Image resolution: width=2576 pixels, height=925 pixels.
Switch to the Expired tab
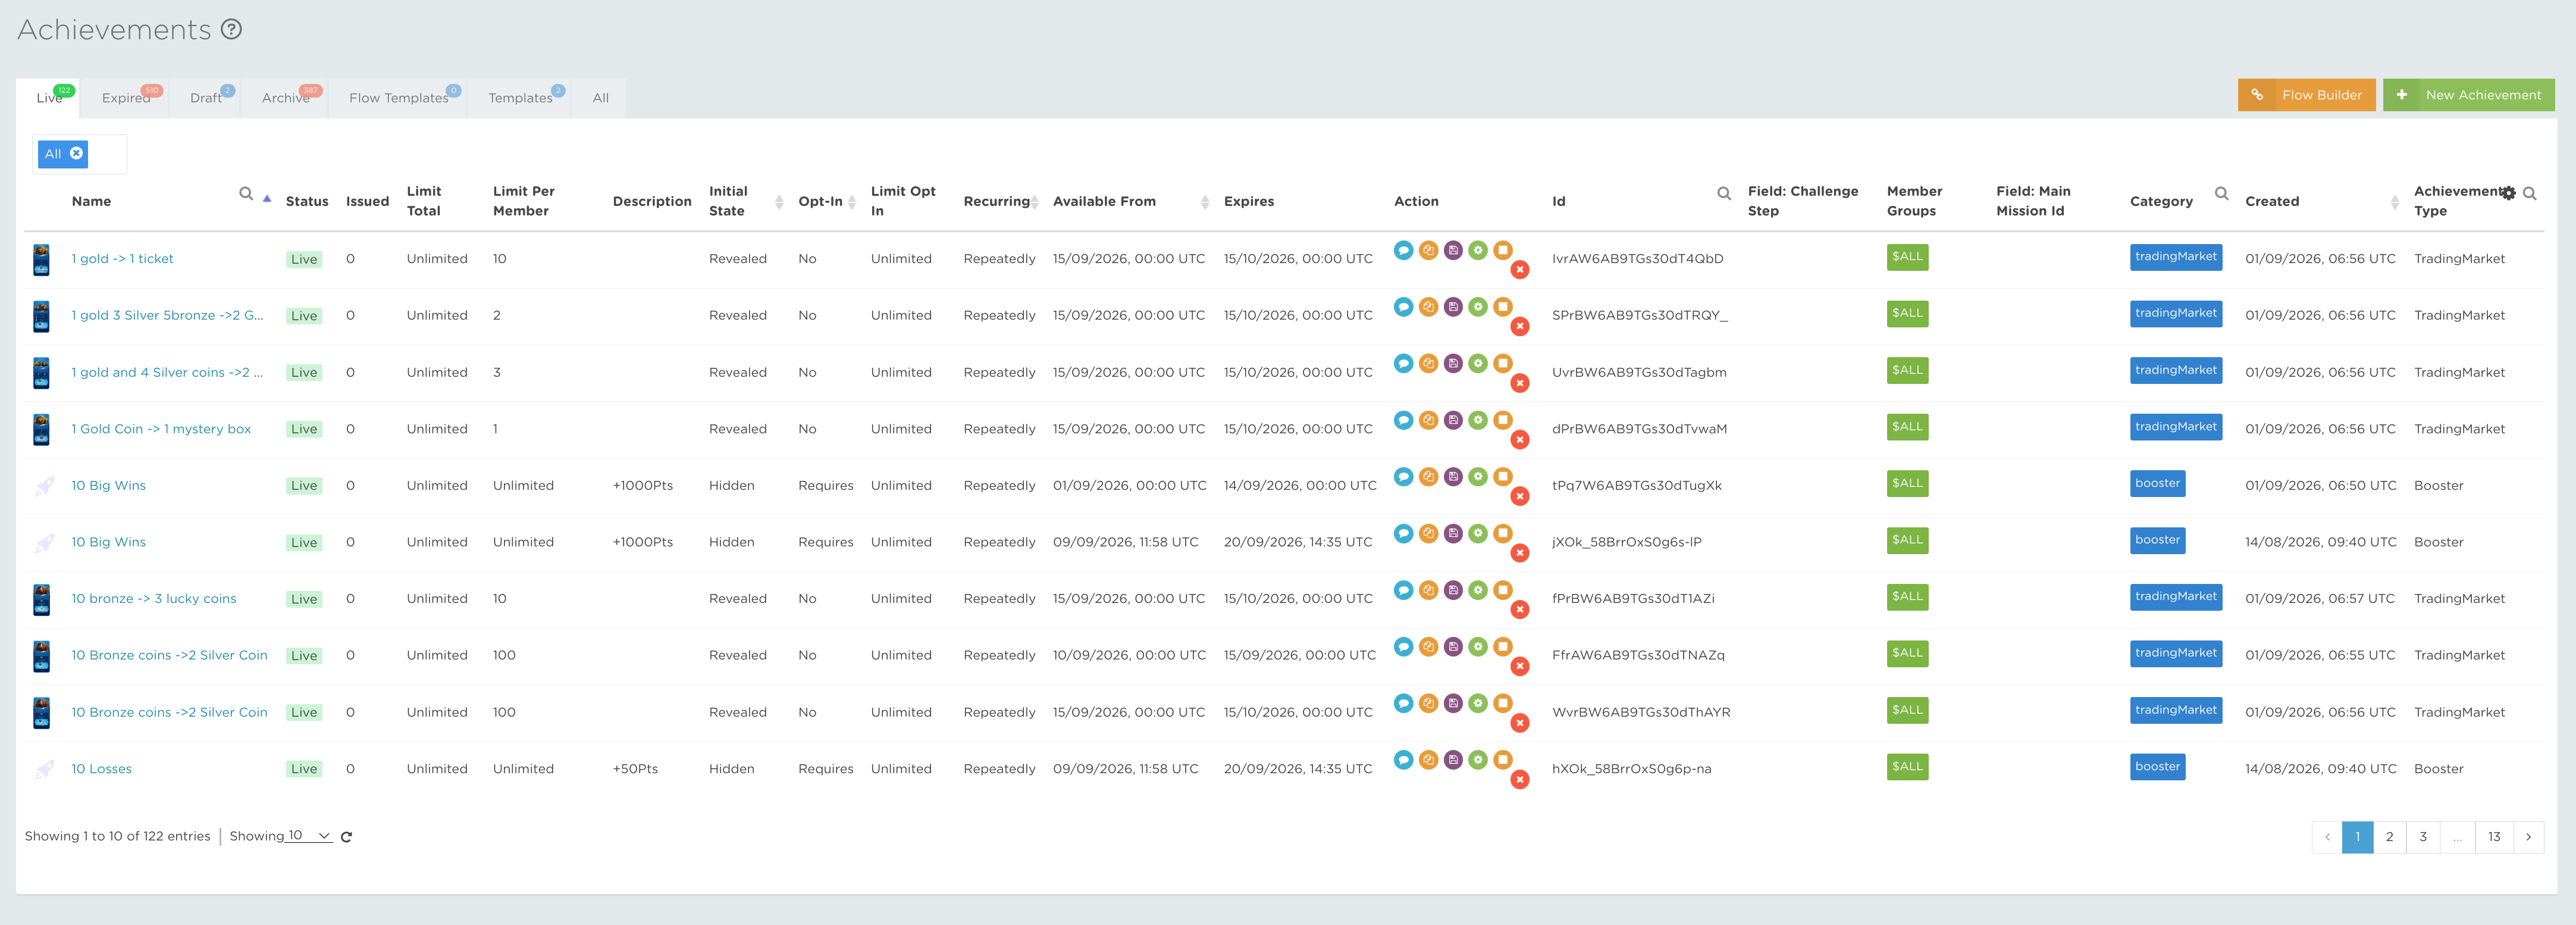(126, 98)
